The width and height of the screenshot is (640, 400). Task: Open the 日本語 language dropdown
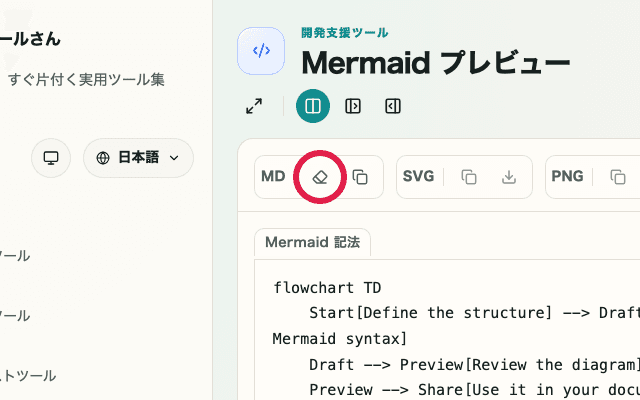click(138, 158)
